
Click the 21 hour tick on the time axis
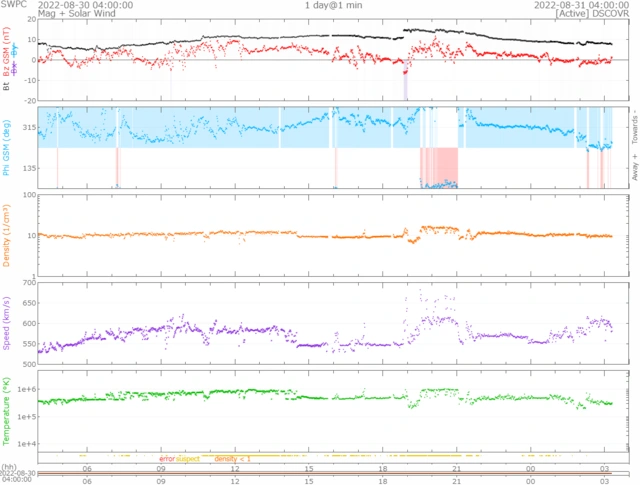coord(456,467)
